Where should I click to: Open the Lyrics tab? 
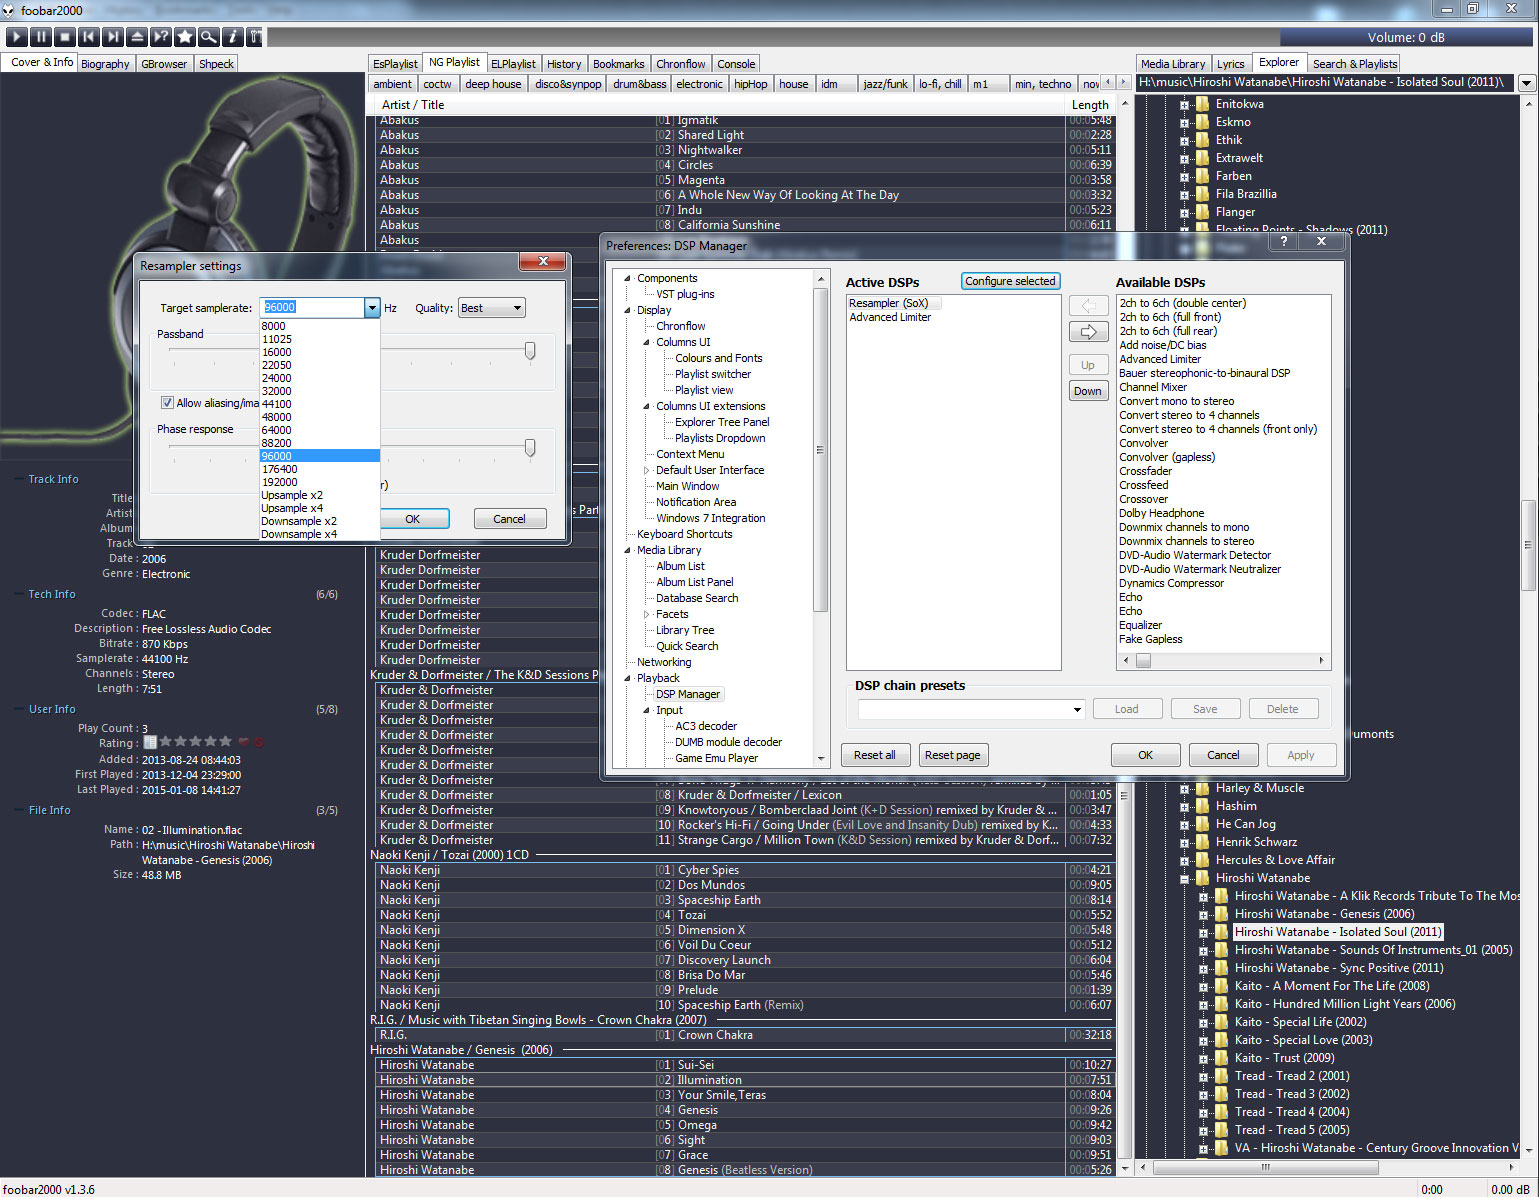tap(1231, 64)
